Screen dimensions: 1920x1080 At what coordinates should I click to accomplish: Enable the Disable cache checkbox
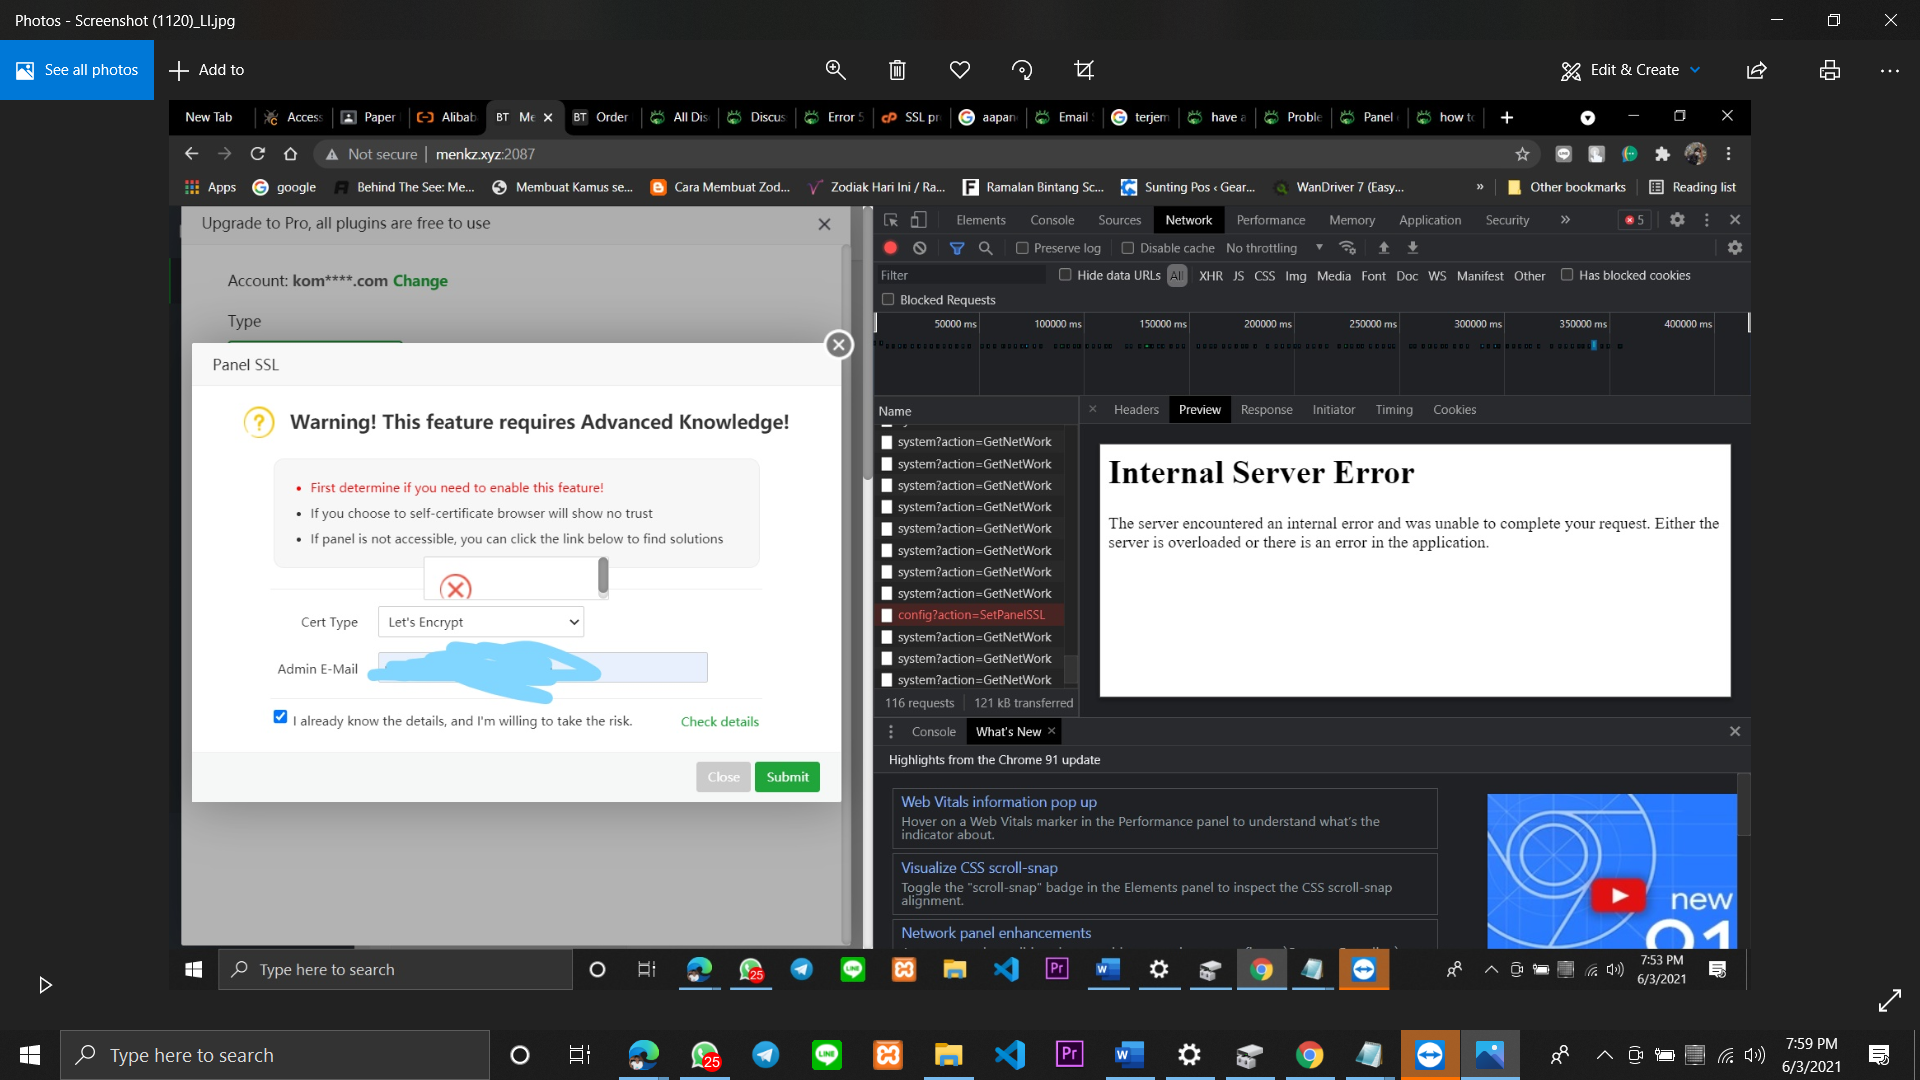click(1128, 248)
